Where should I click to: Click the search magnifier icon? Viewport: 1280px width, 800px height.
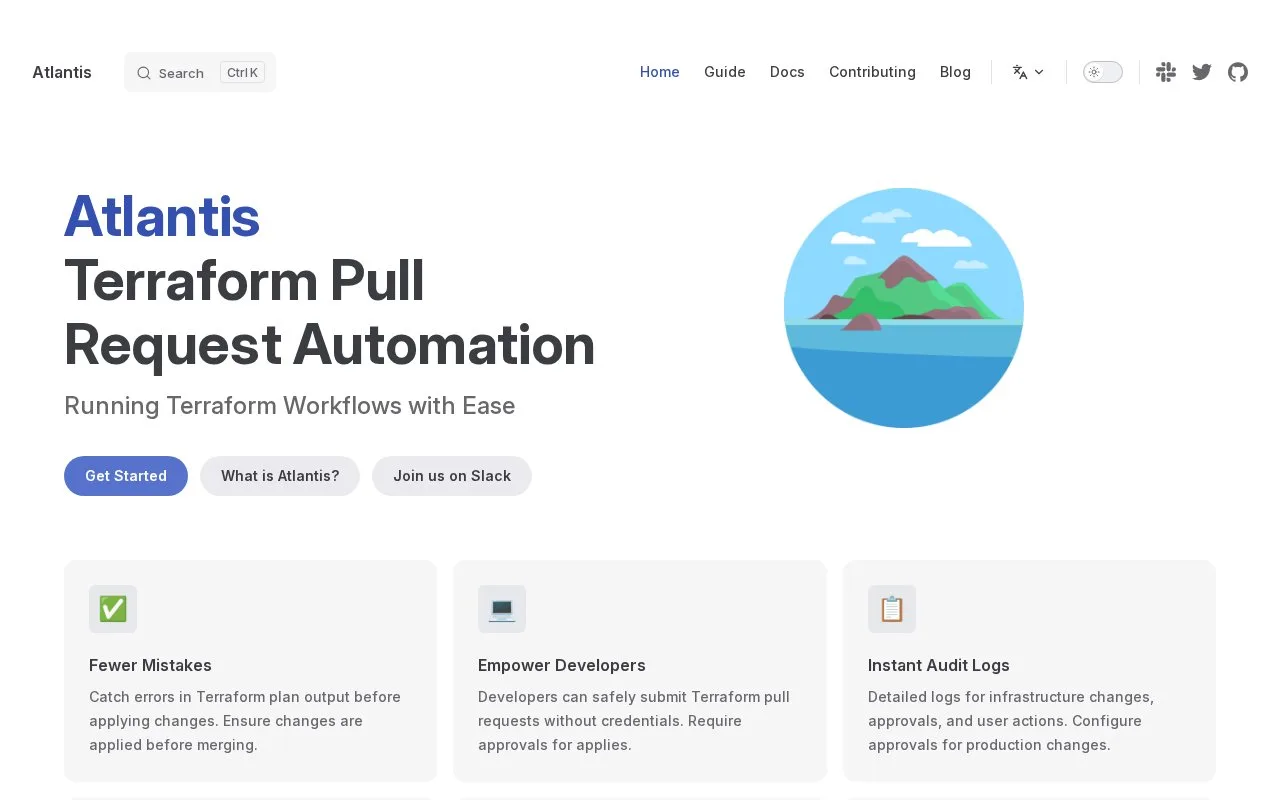144,73
